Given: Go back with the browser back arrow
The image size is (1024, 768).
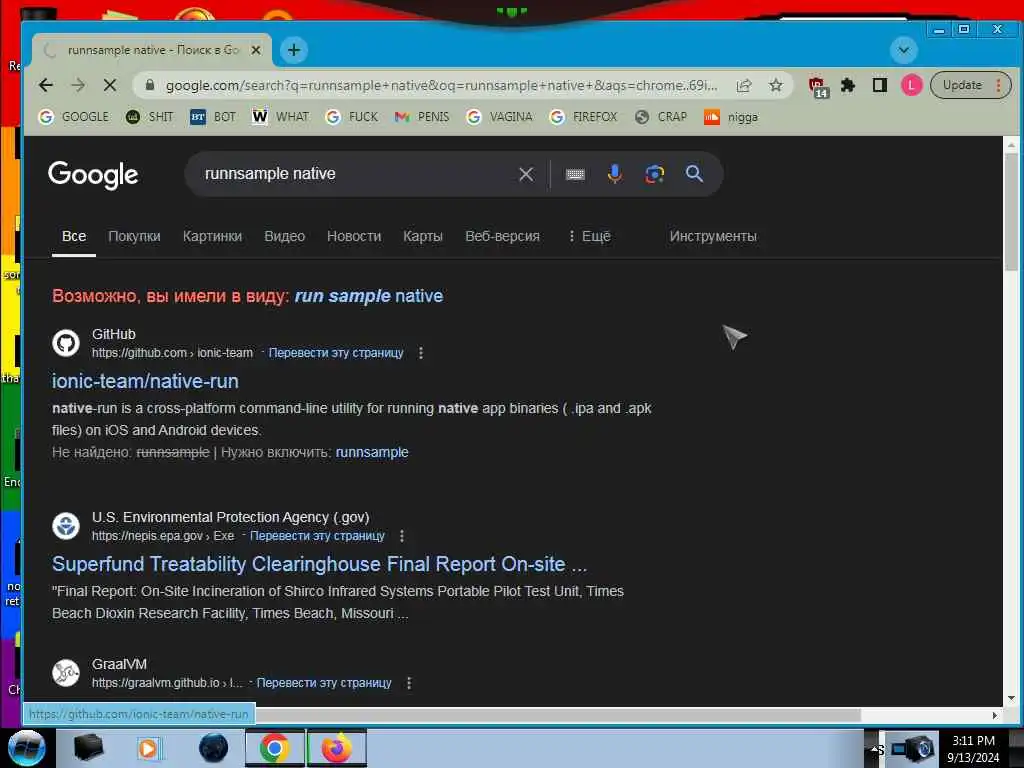Looking at the screenshot, I should [x=46, y=85].
